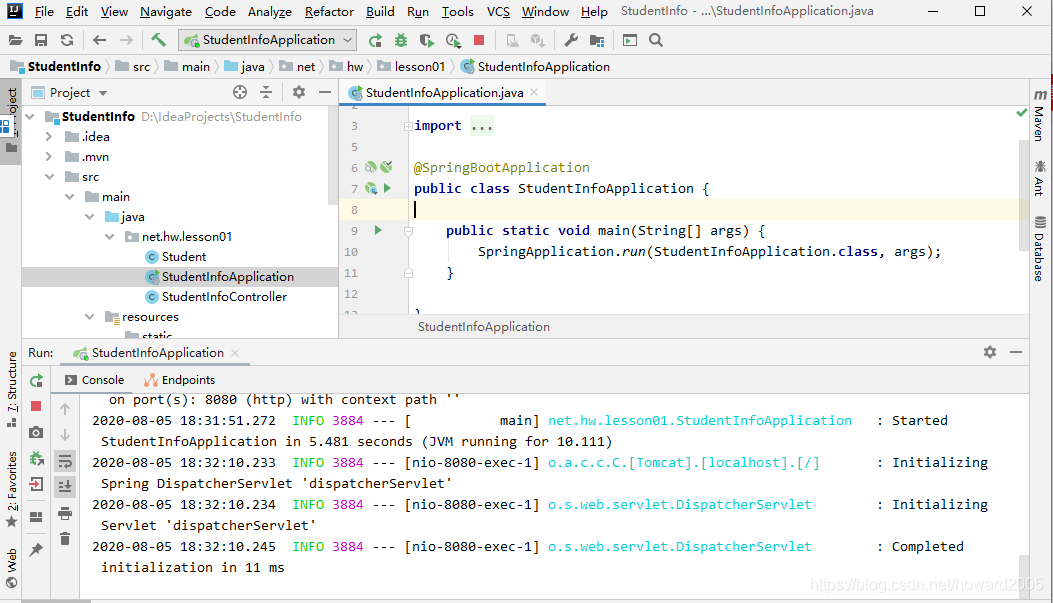
Task: Stop the application from the main toolbar
Action: tap(479, 40)
